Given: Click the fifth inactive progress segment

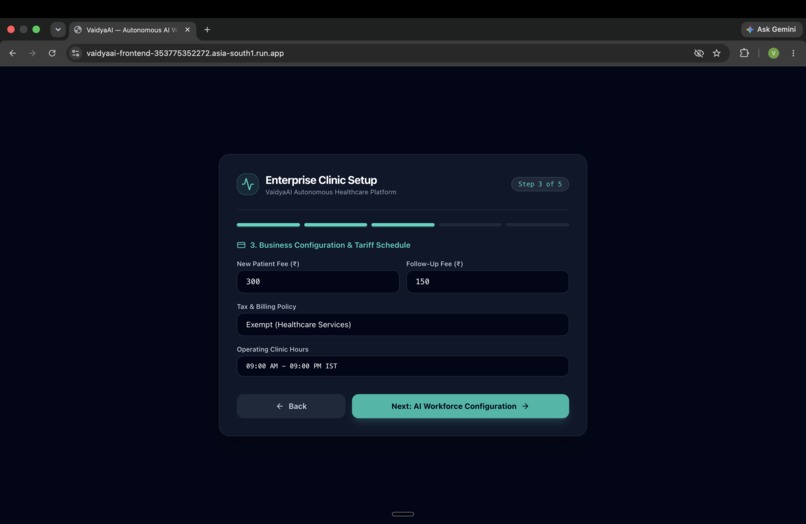Looking at the screenshot, I should point(538,225).
